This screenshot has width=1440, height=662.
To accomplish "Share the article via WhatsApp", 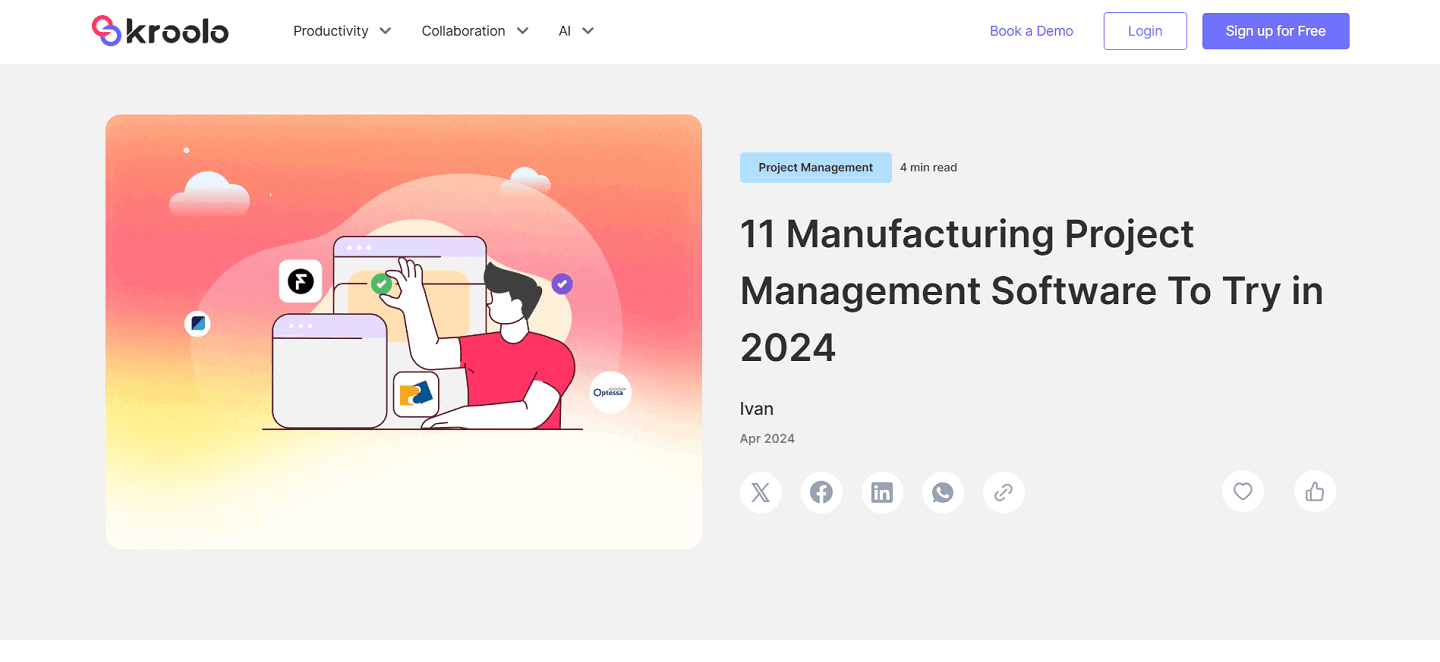I will point(943,492).
